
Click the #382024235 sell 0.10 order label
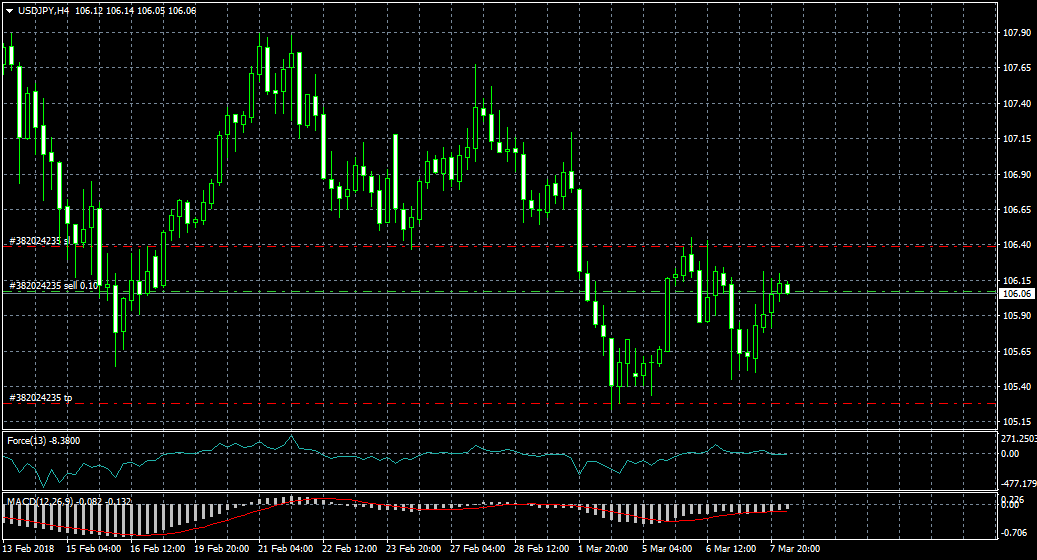pyautogui.click(x=54, y=286)
